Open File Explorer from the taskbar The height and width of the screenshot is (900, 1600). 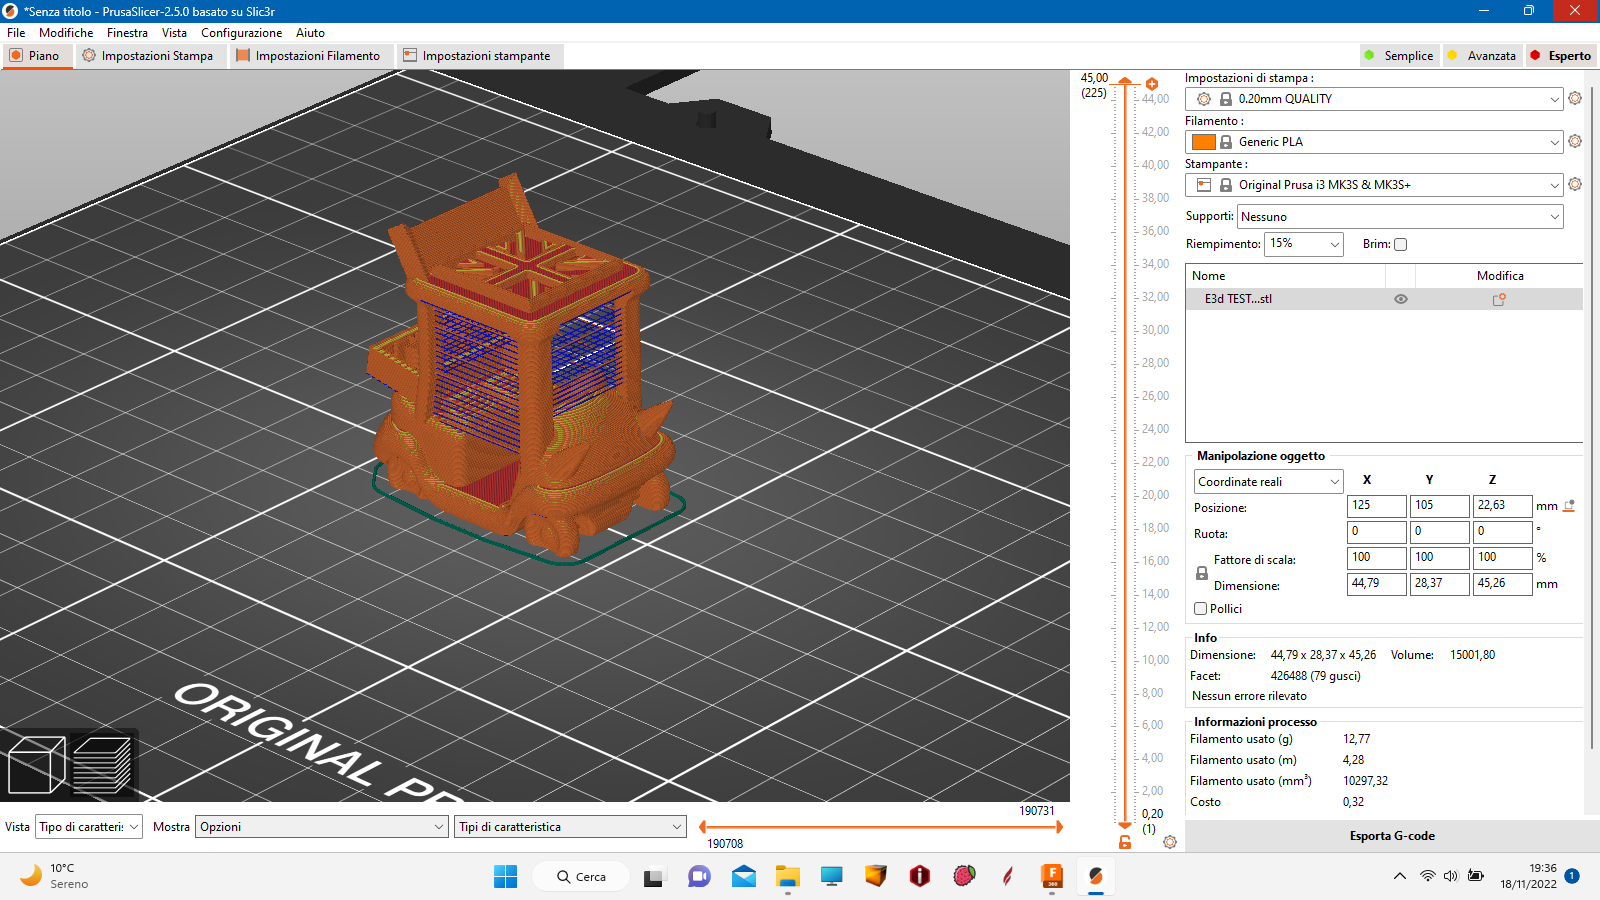[x=787, y=877]
